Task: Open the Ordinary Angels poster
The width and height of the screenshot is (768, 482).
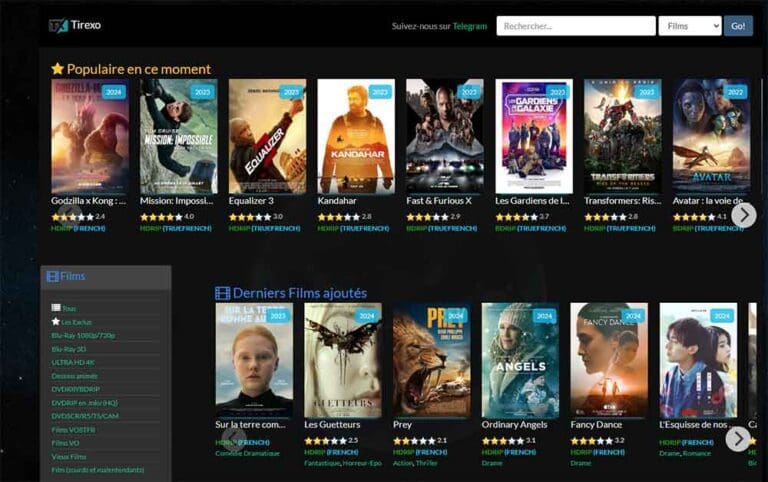Action: coord(520,360)
